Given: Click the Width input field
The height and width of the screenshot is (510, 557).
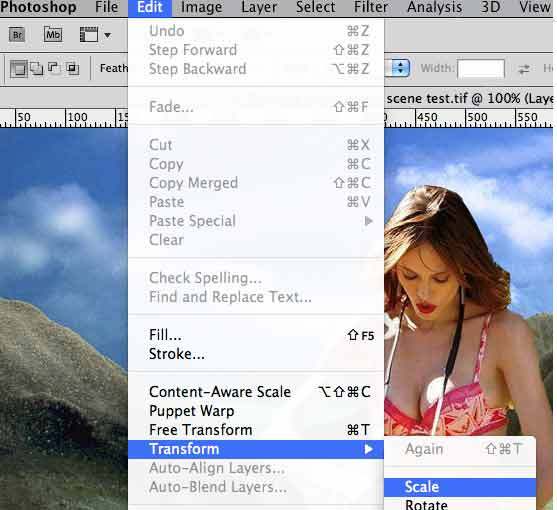Looking at the screenshot, I should point(481,69).
